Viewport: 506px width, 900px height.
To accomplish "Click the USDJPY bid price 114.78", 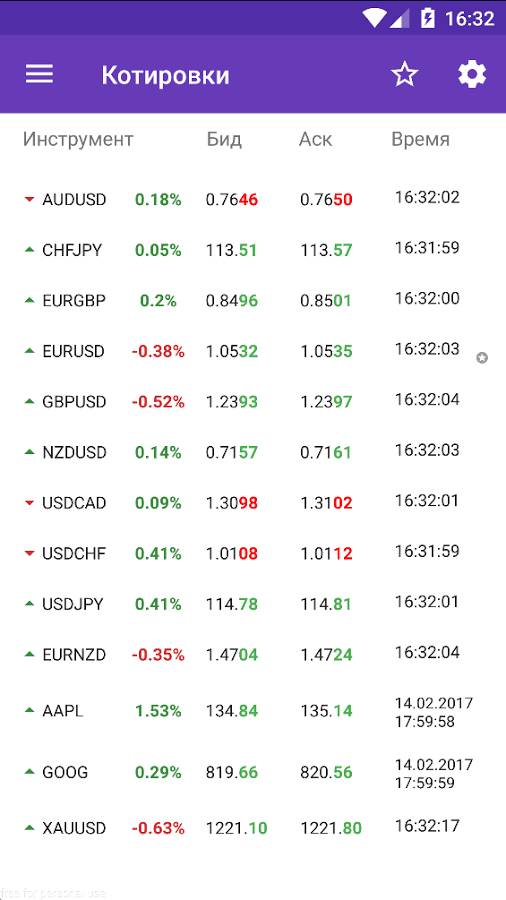I will point(232,604).
